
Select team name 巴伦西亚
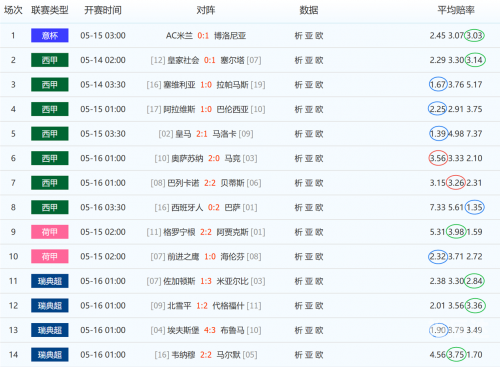232,109
